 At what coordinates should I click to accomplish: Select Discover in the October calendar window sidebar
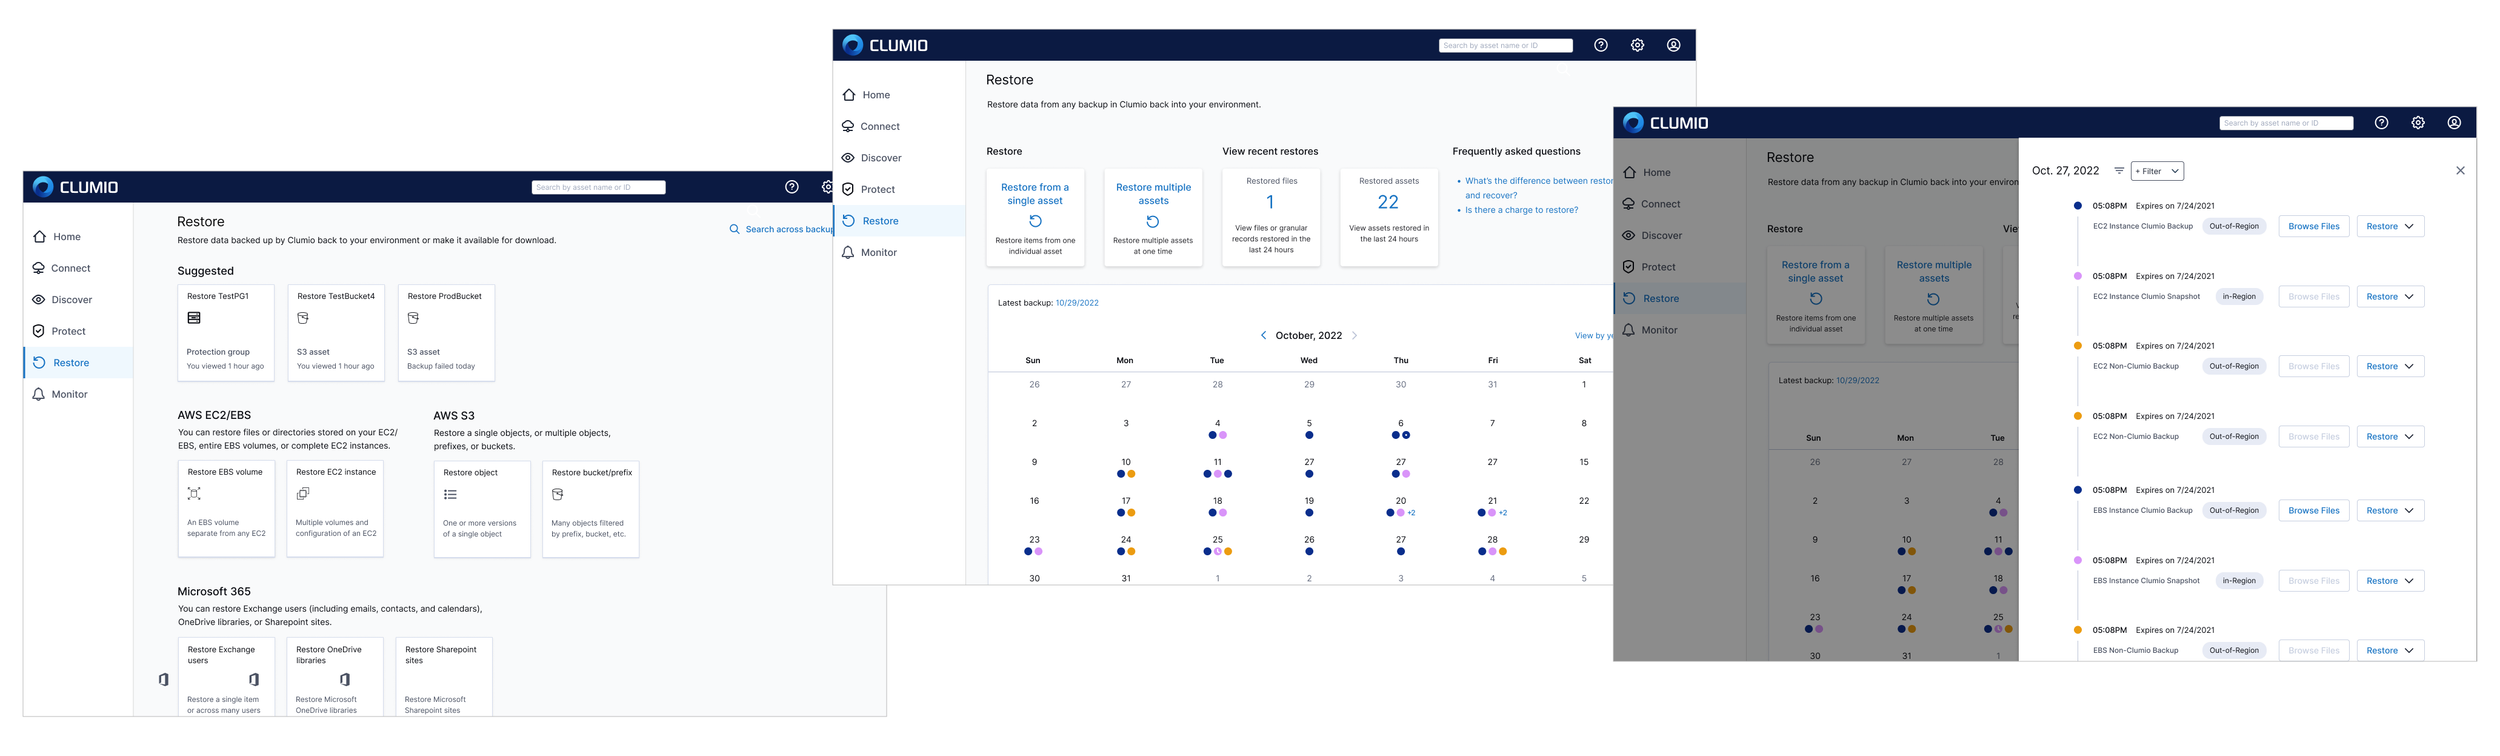point(881,158)
